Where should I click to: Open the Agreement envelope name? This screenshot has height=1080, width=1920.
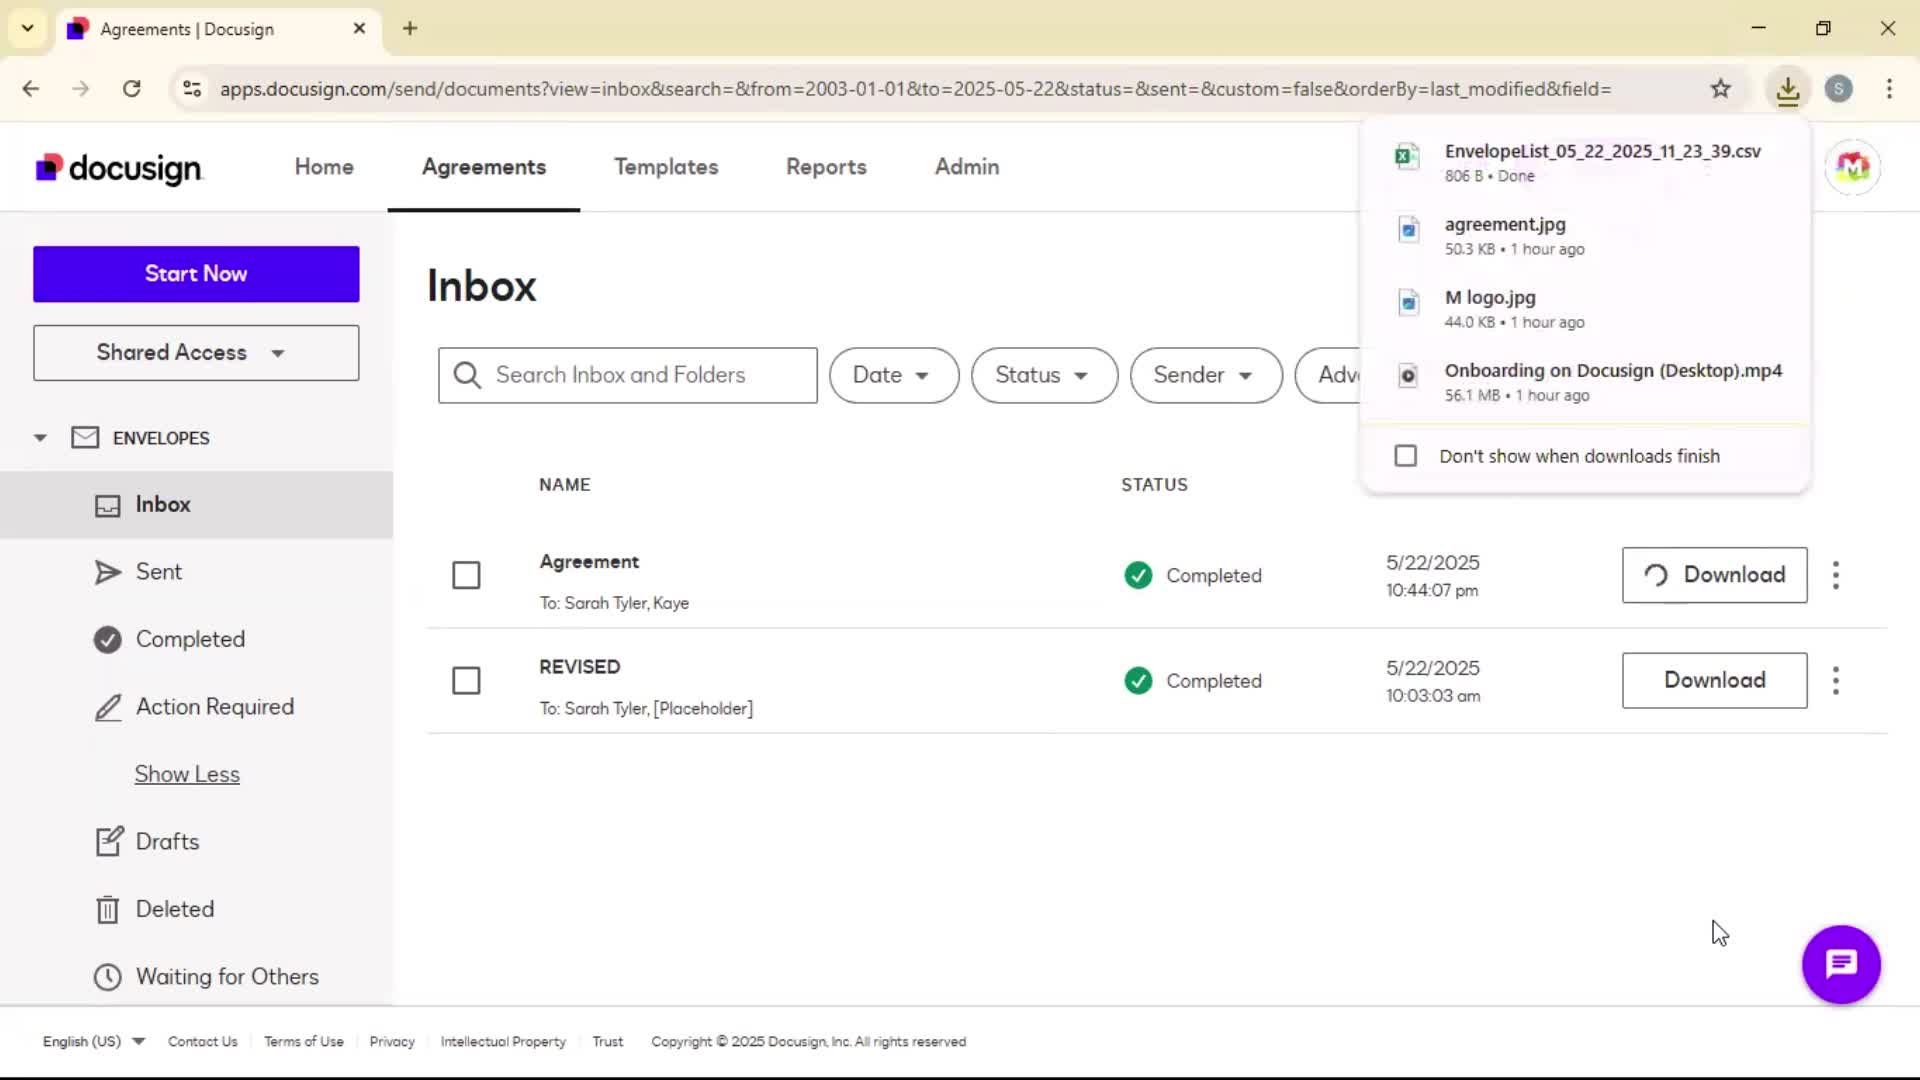pos(589,562)
